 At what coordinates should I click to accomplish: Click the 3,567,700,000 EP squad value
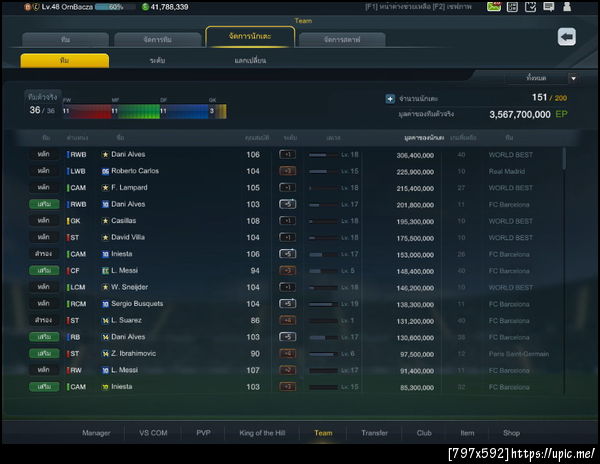pyautogui.click(x=528, y=114)
